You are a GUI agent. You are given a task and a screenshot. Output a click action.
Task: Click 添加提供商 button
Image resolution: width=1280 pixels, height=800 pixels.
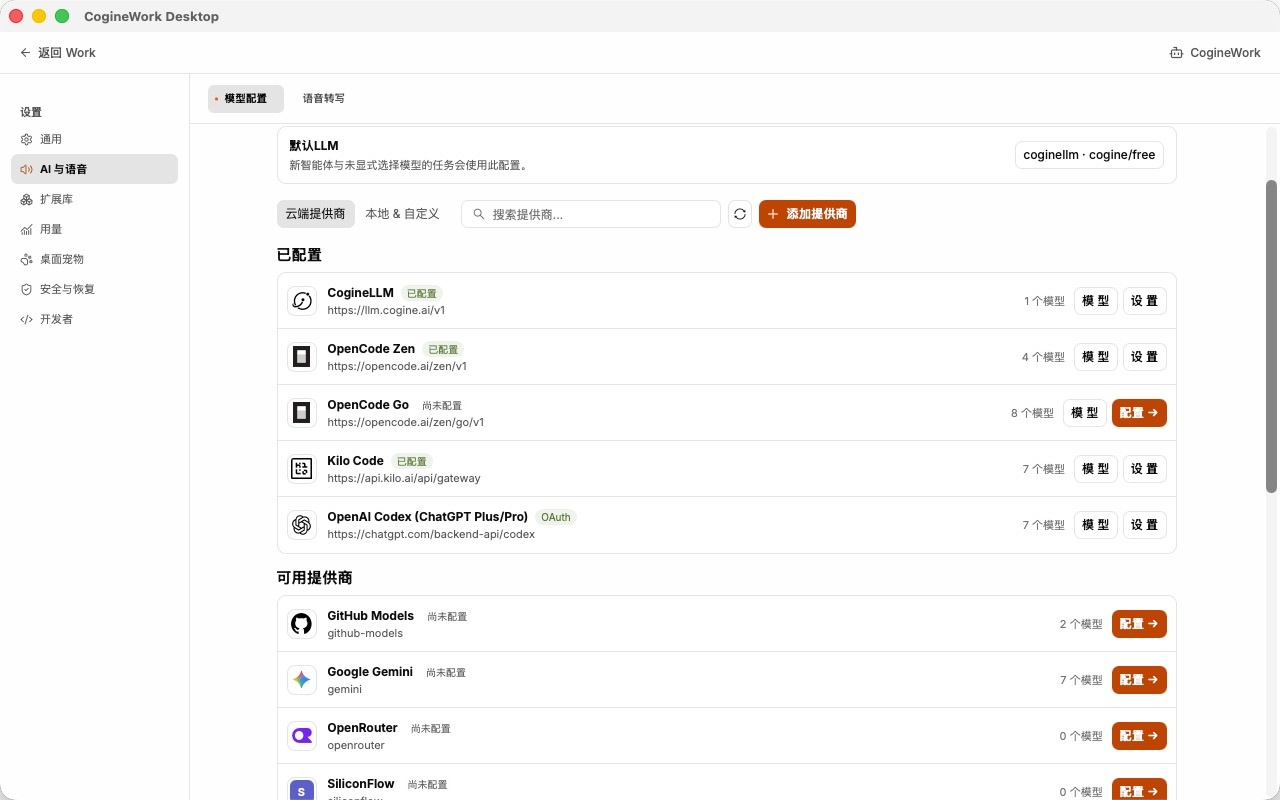(807, 214)
